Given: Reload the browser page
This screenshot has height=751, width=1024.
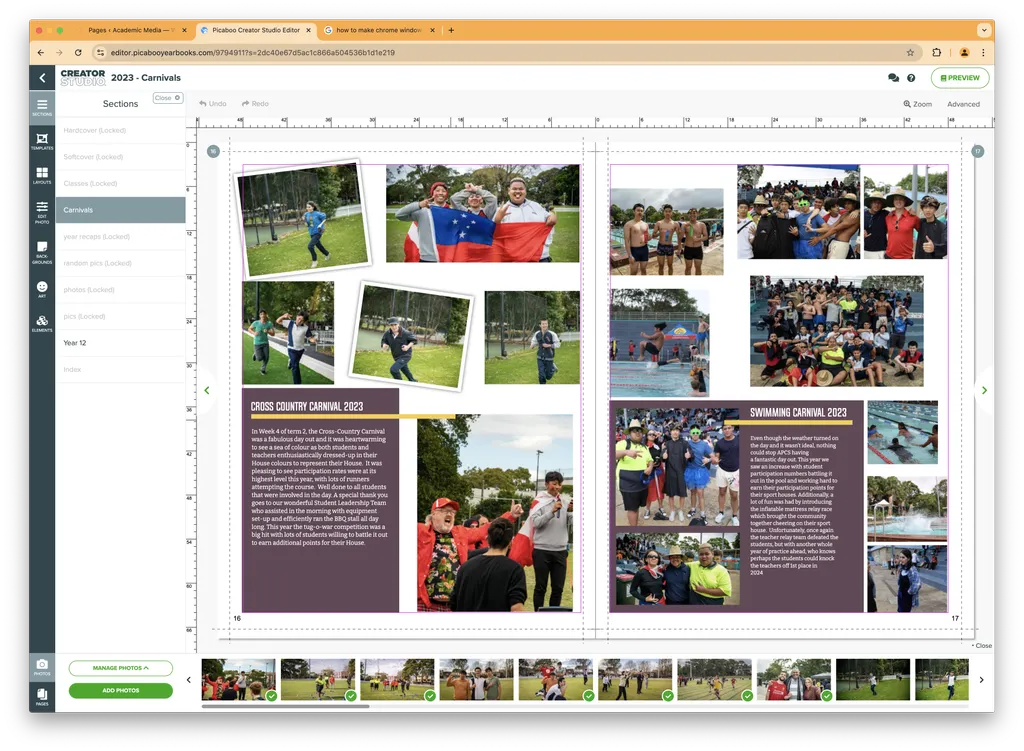Looking at the screenshot, I should [78, 52].
